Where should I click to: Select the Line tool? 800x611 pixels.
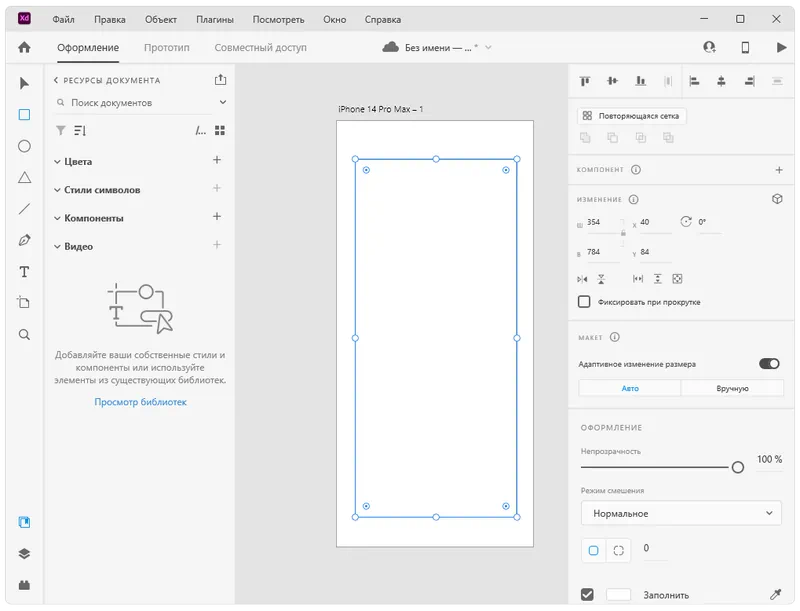coord(24,209)
